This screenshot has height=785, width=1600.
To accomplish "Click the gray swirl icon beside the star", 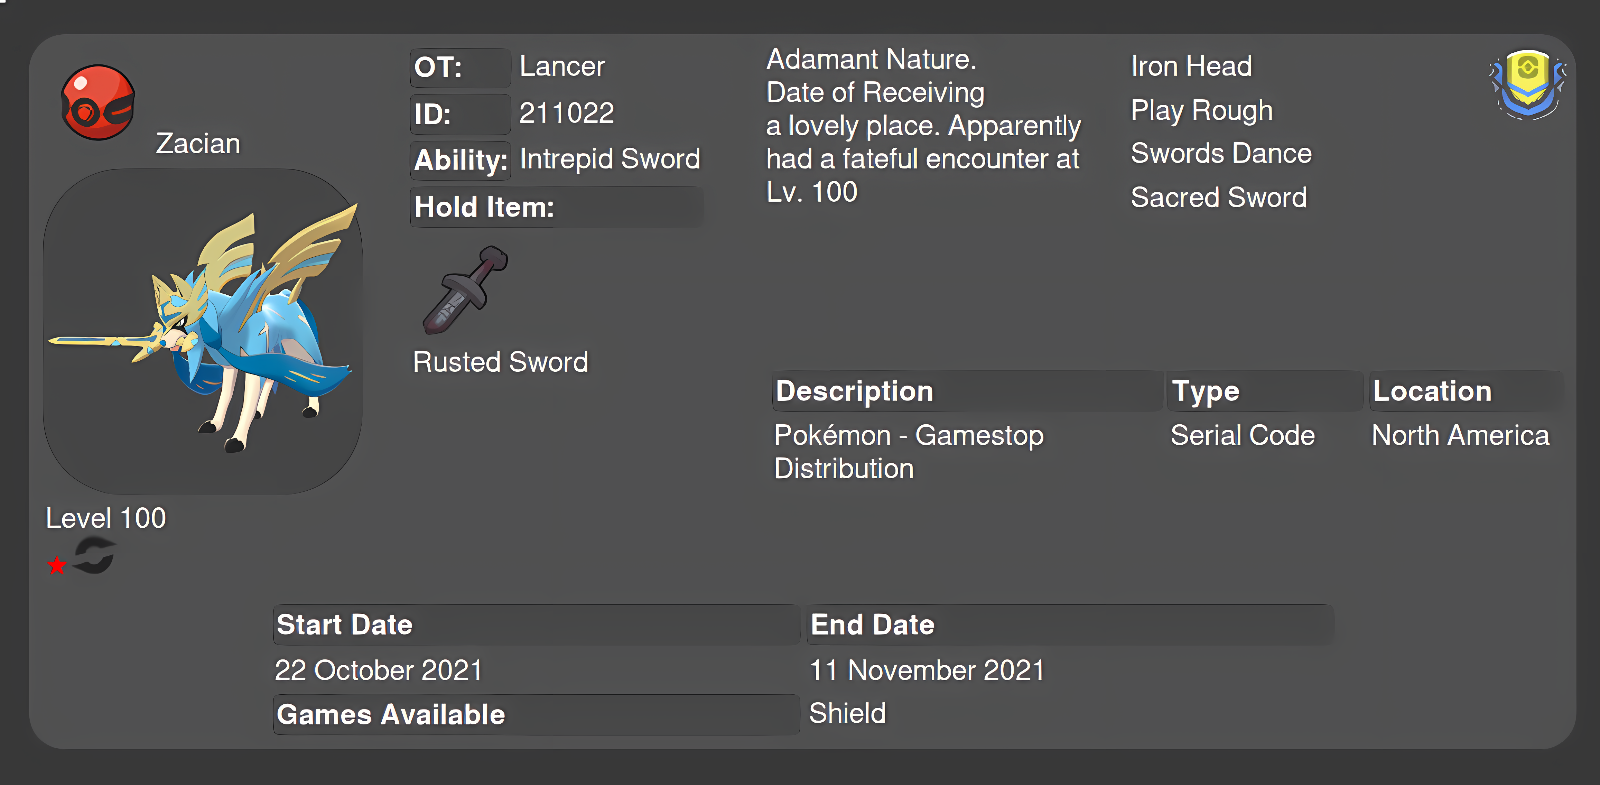I will tap(94, 556).
